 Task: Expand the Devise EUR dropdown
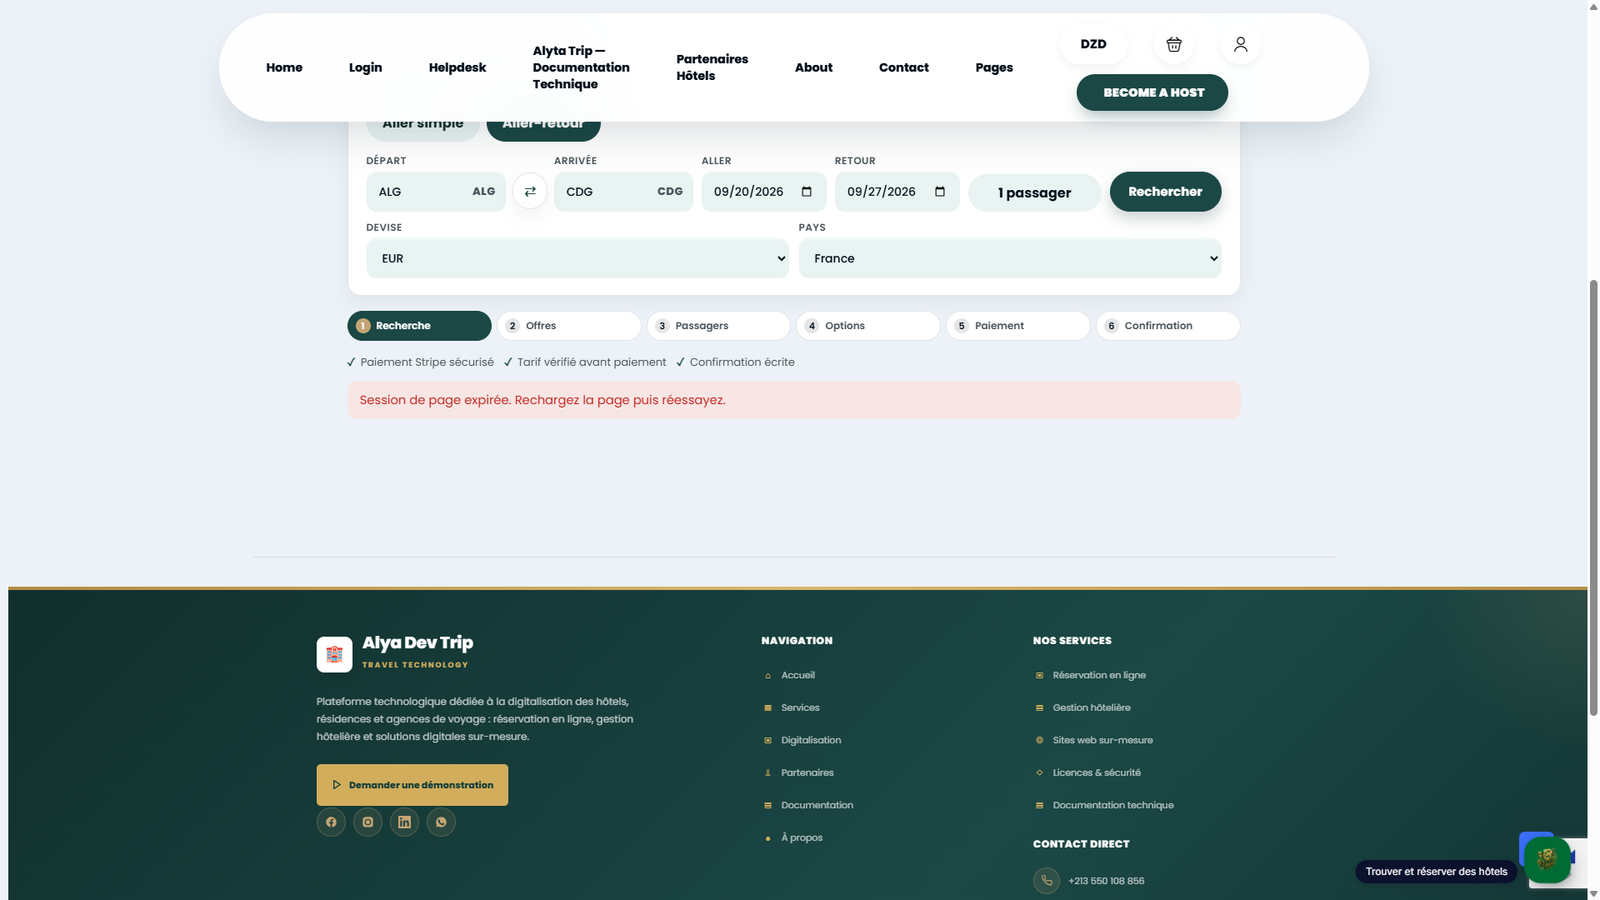coord(578,258)
